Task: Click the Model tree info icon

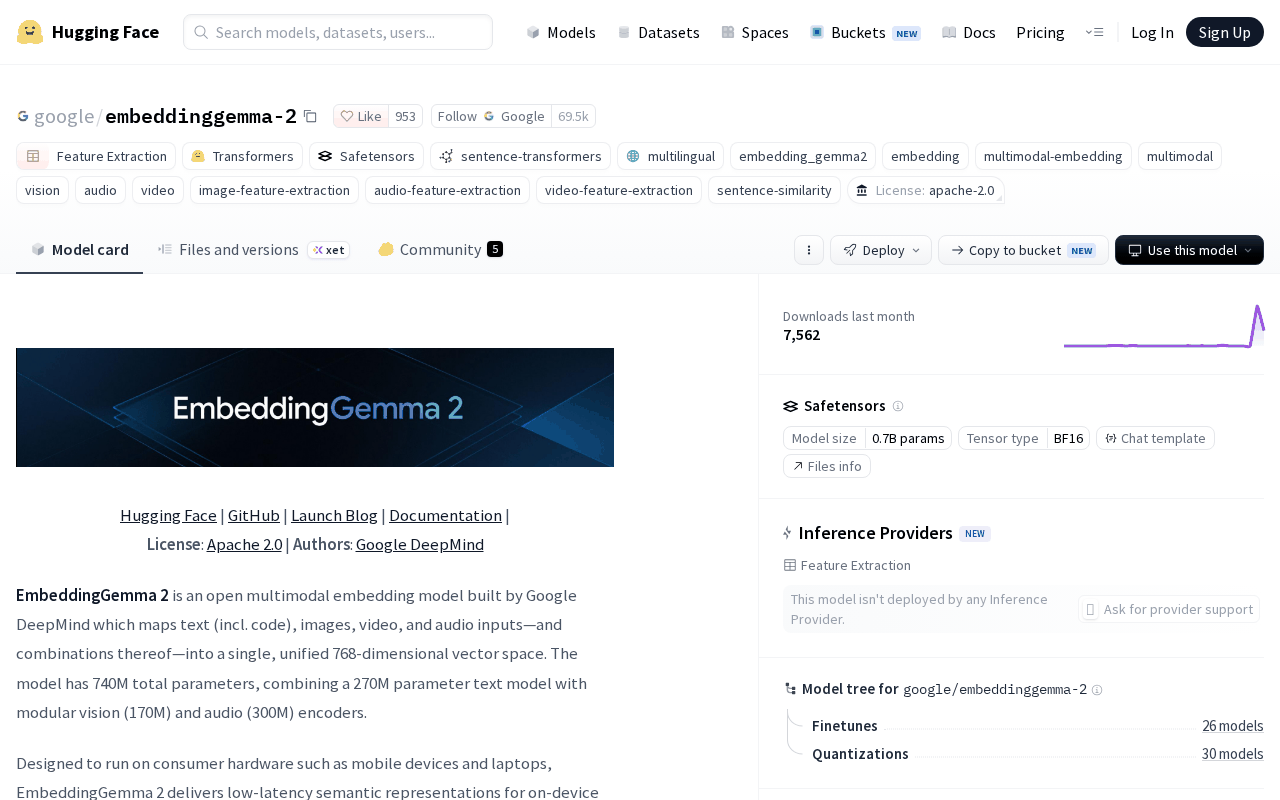Action: 1097,690
